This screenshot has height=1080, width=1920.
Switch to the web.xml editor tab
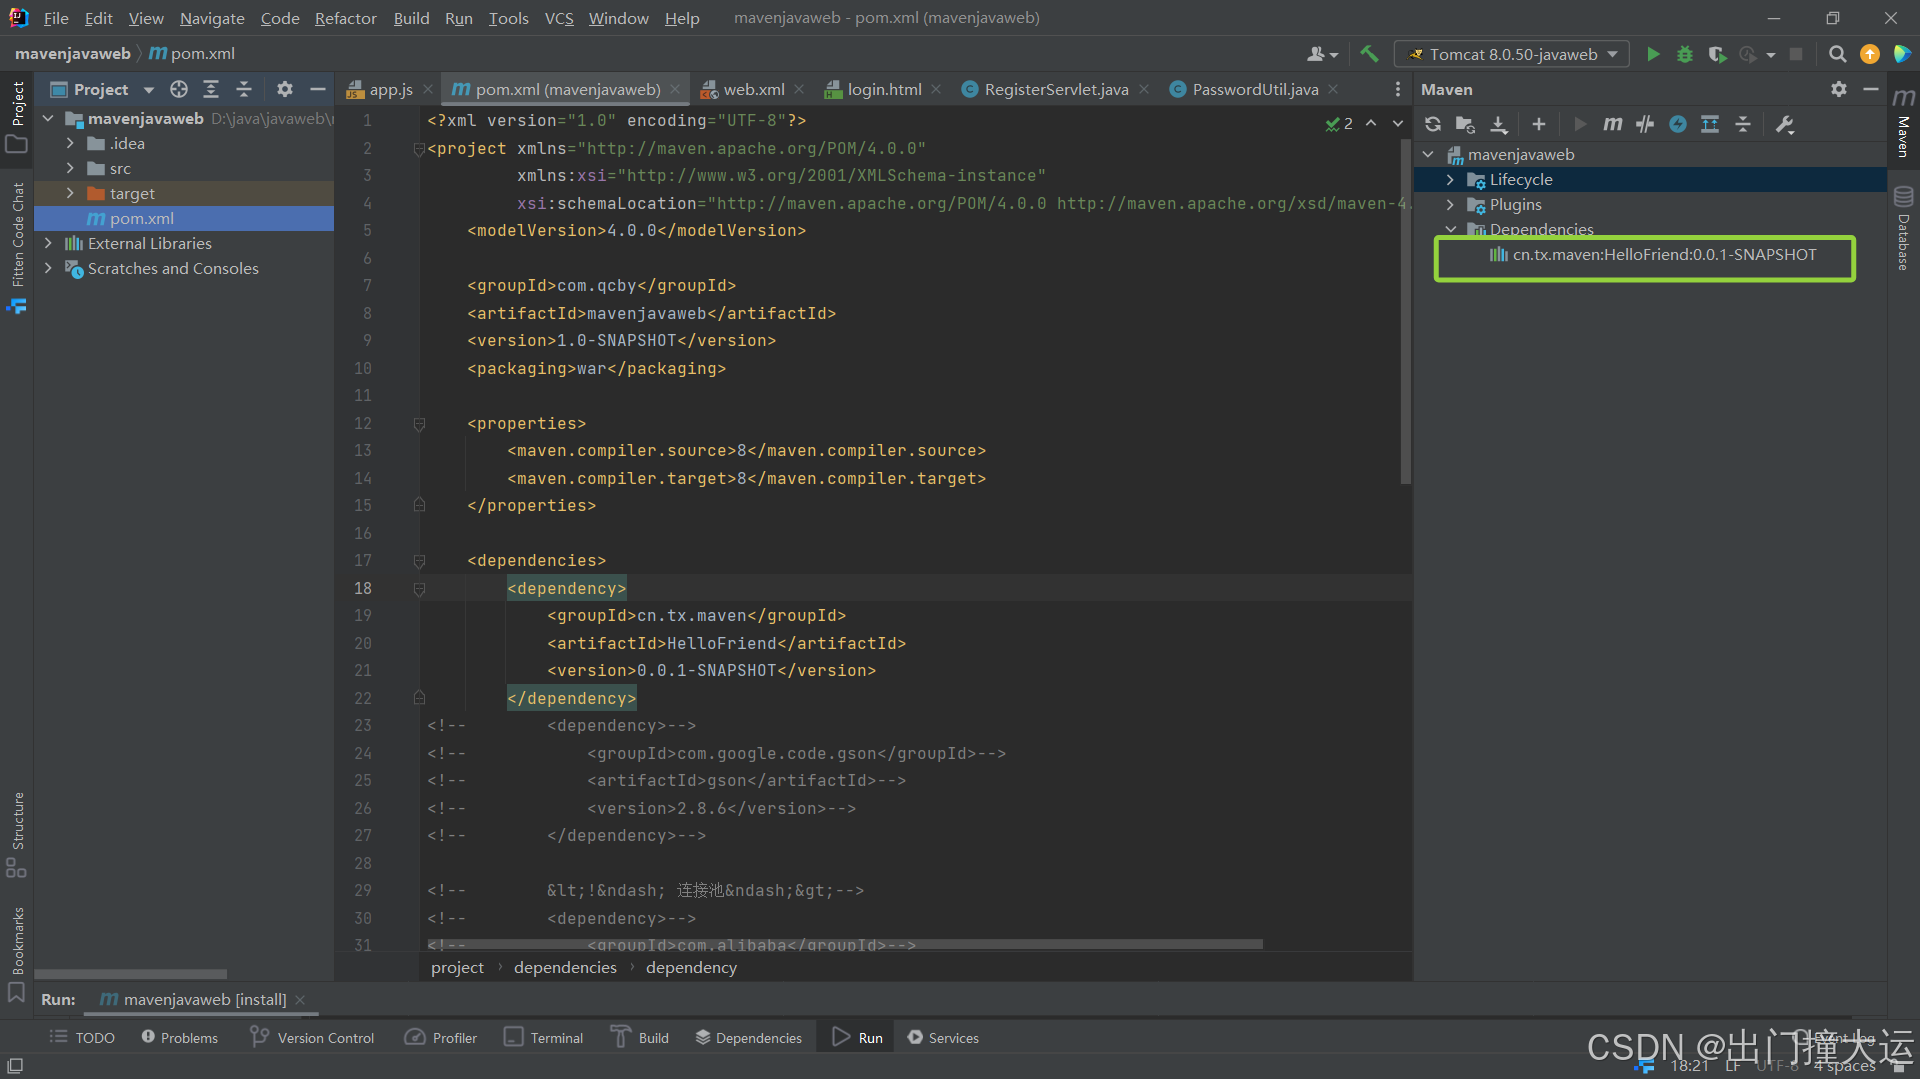click(x=753, y=89)
